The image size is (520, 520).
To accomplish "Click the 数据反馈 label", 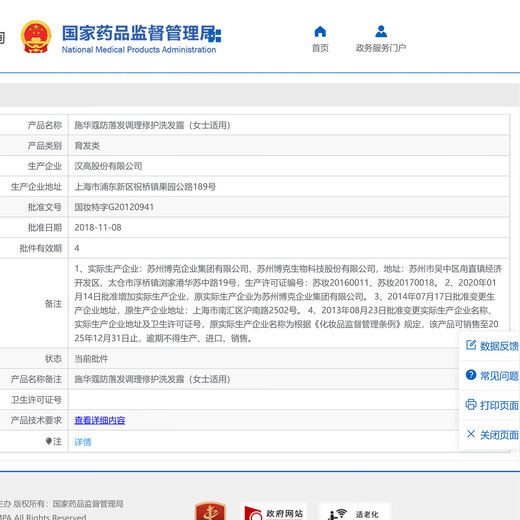I will click(x=499, y=346).
